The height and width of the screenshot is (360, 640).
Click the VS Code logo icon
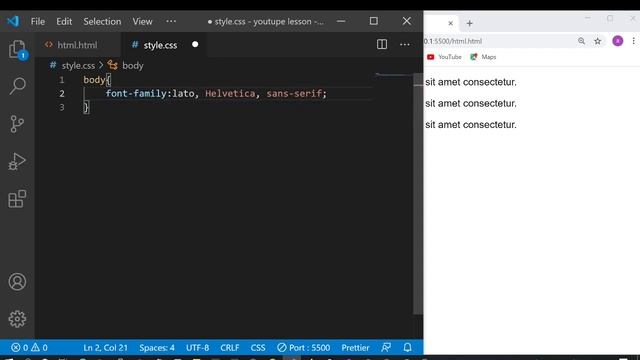click(13, 21)
